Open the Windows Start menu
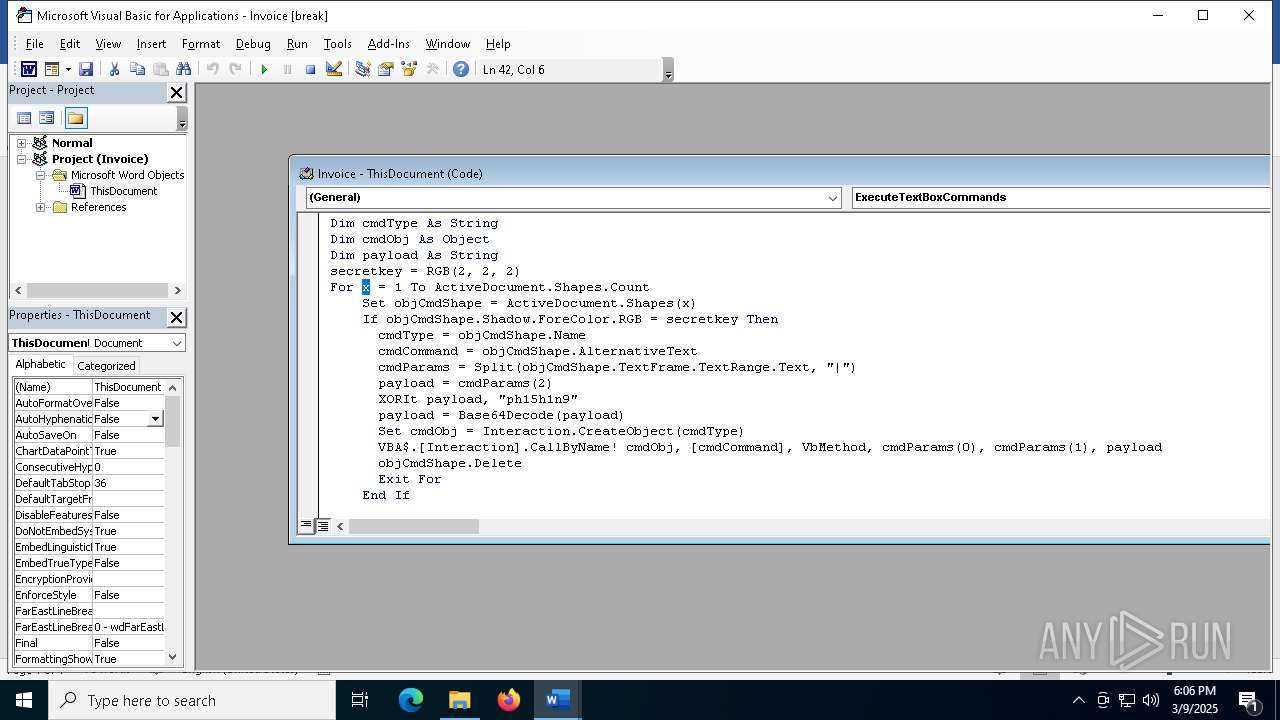 [x=24, y=700]
